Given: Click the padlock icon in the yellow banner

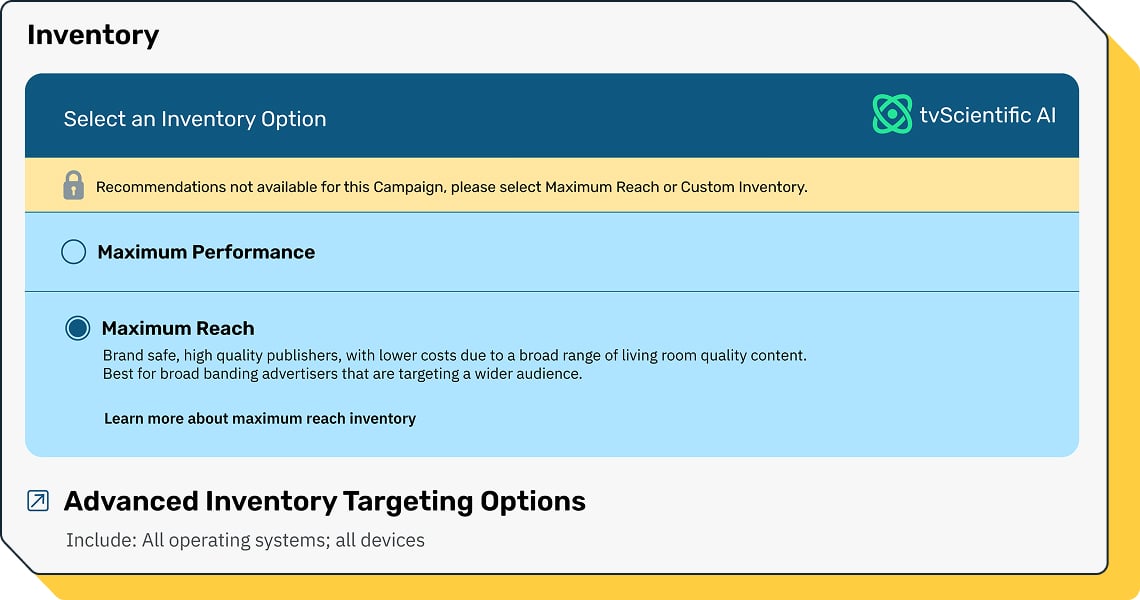Looking at the screenshot, I should tap(73, 185).
